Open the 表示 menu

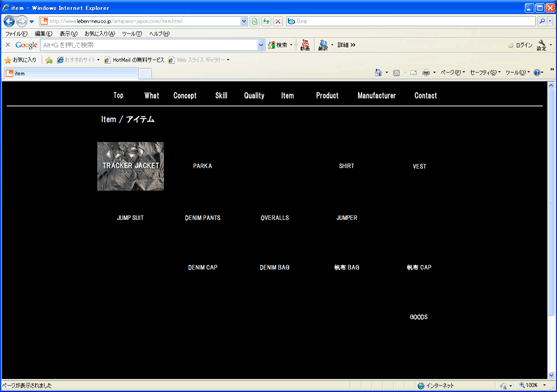[68, 34]
